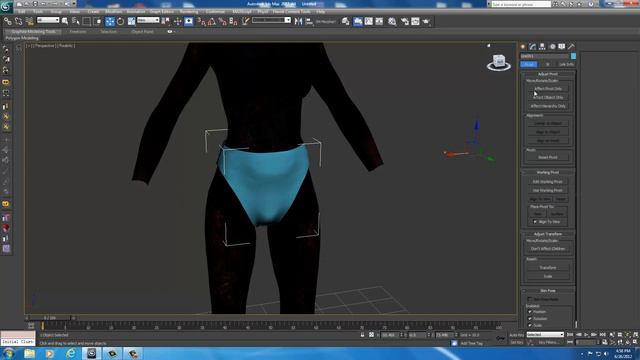This screenshot has height=360, width=640.
Task: Choose the Bind to Space Warp tool
Action: 29,21
